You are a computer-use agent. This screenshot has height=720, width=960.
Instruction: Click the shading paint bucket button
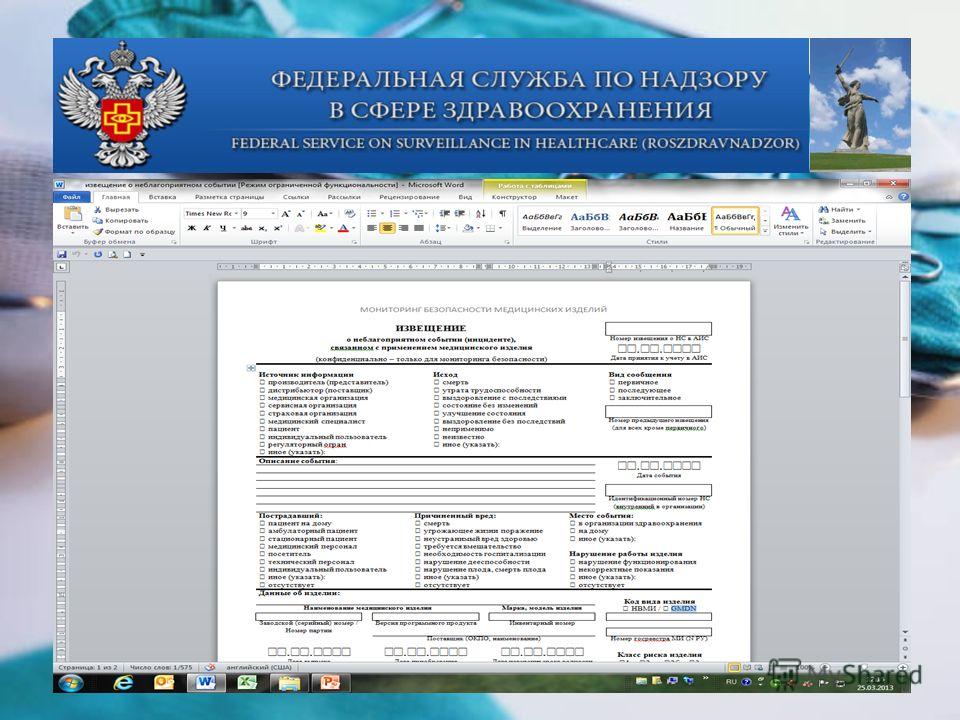(468, 228)
